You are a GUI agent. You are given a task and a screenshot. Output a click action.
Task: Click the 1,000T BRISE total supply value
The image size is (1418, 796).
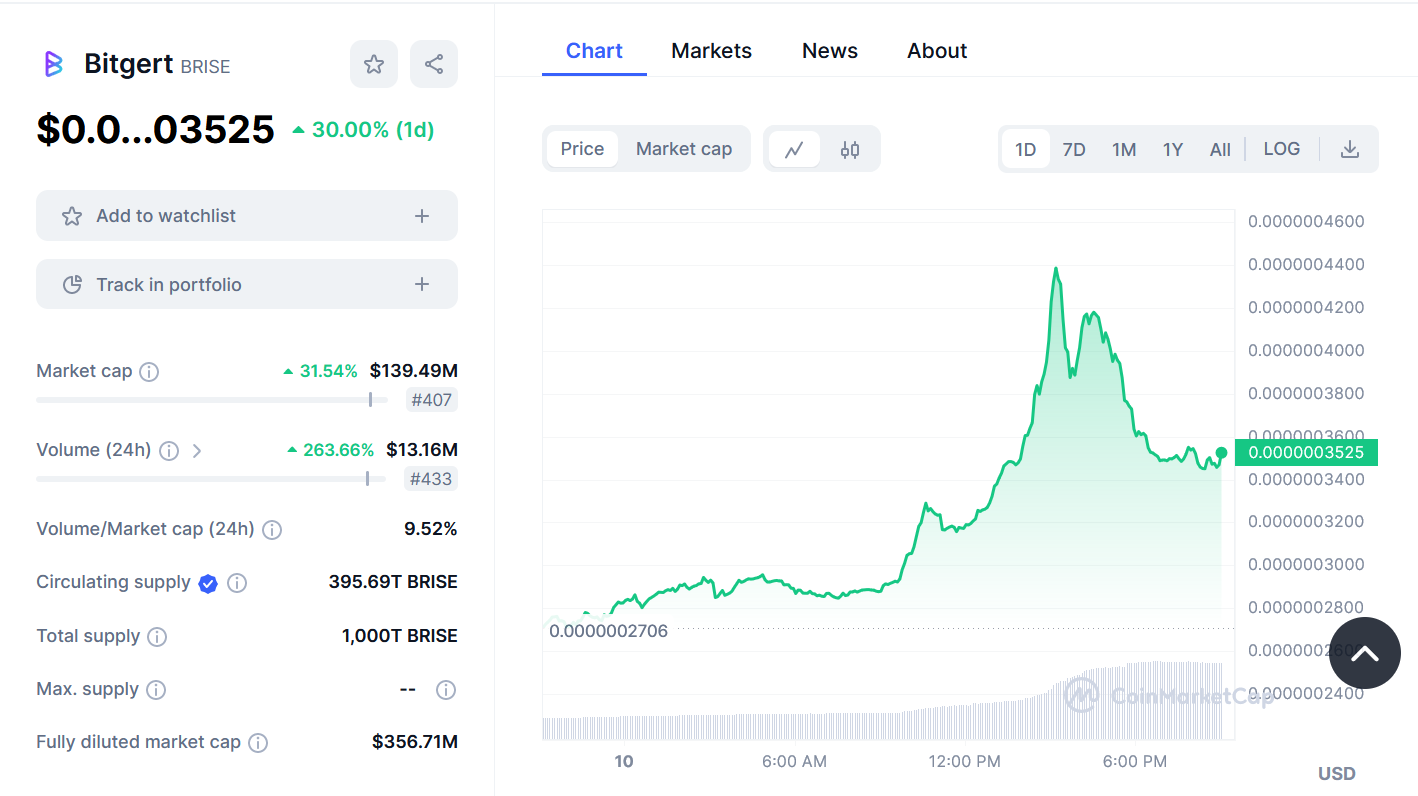click(x=400, y=636)
